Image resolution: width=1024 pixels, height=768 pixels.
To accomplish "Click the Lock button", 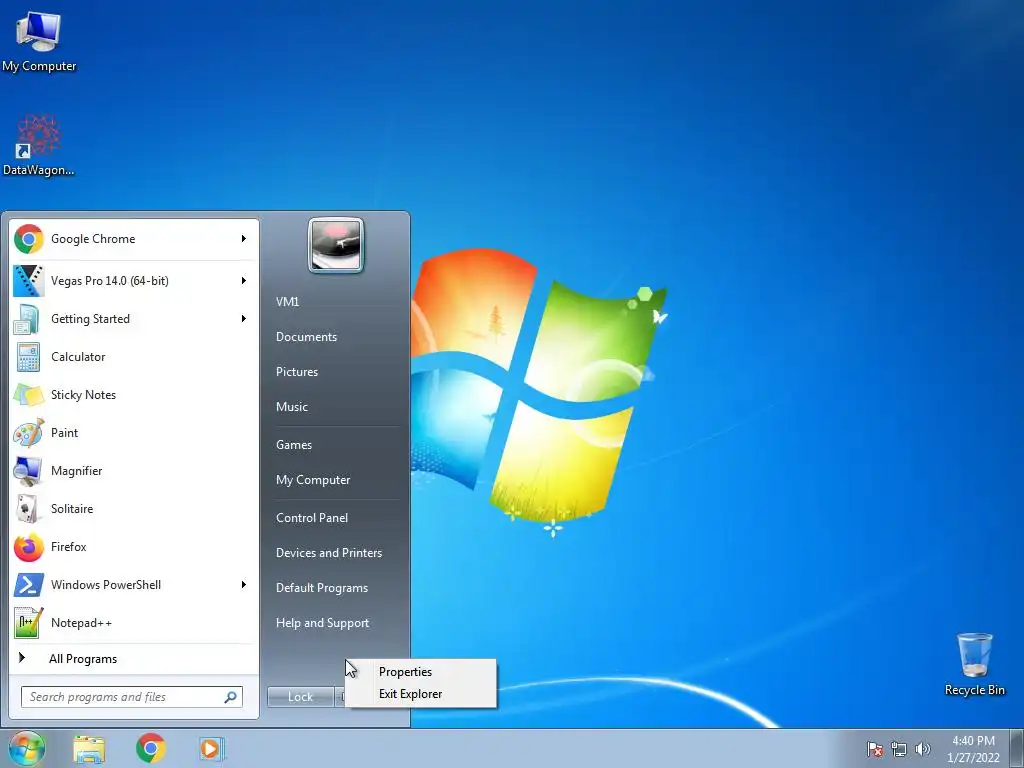I will (x=300, y=697).
